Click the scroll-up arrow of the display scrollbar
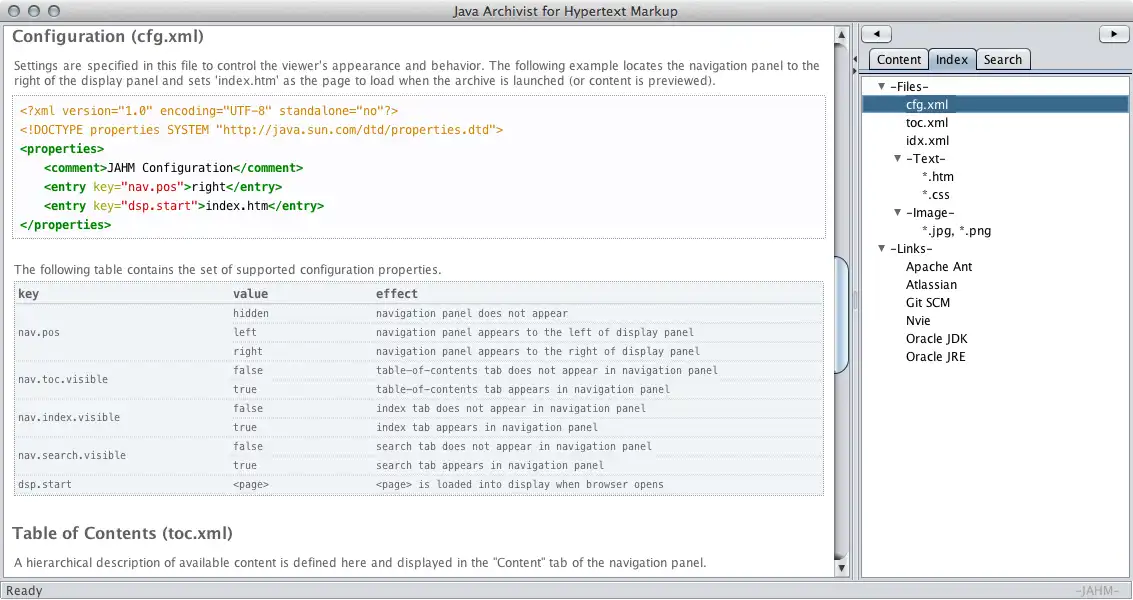Screen dimensions: 1133x600 (x=842, y=33)
